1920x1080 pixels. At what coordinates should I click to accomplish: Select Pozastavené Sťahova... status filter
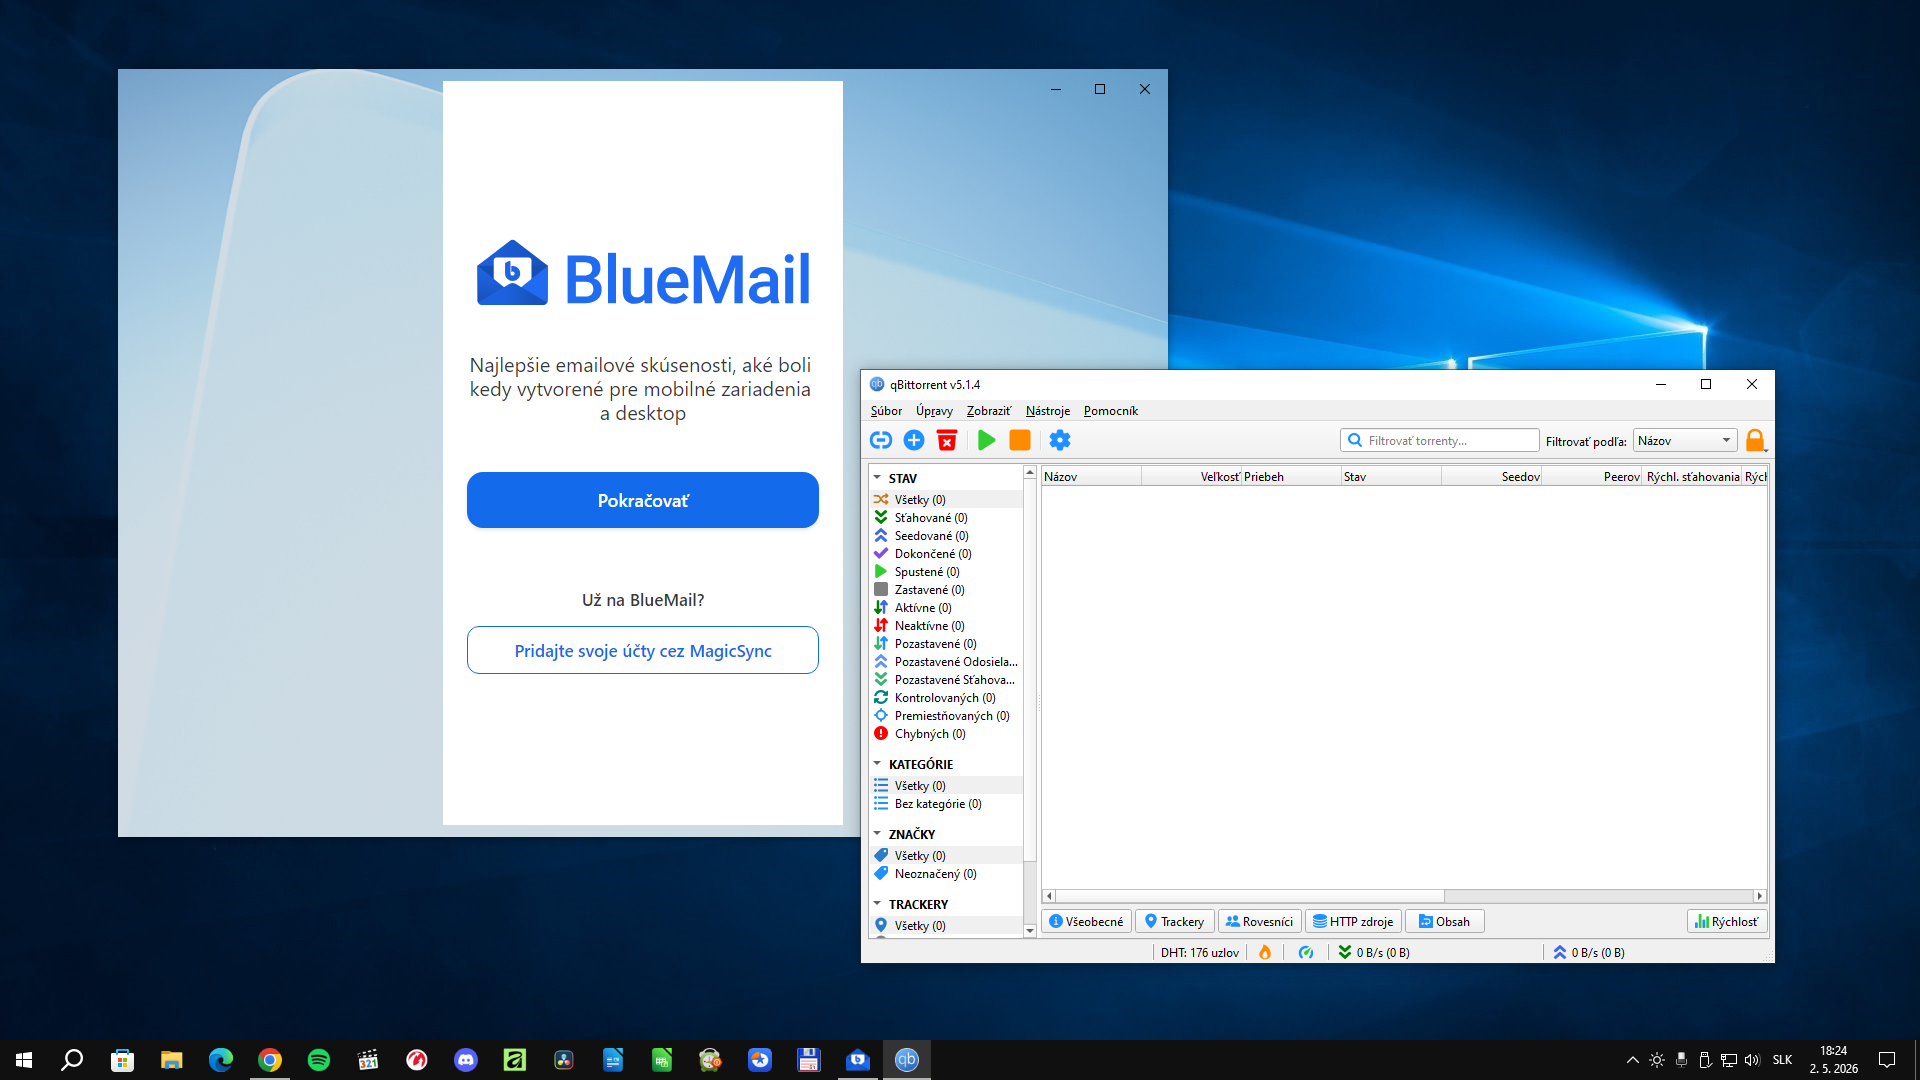pos(946,680)
